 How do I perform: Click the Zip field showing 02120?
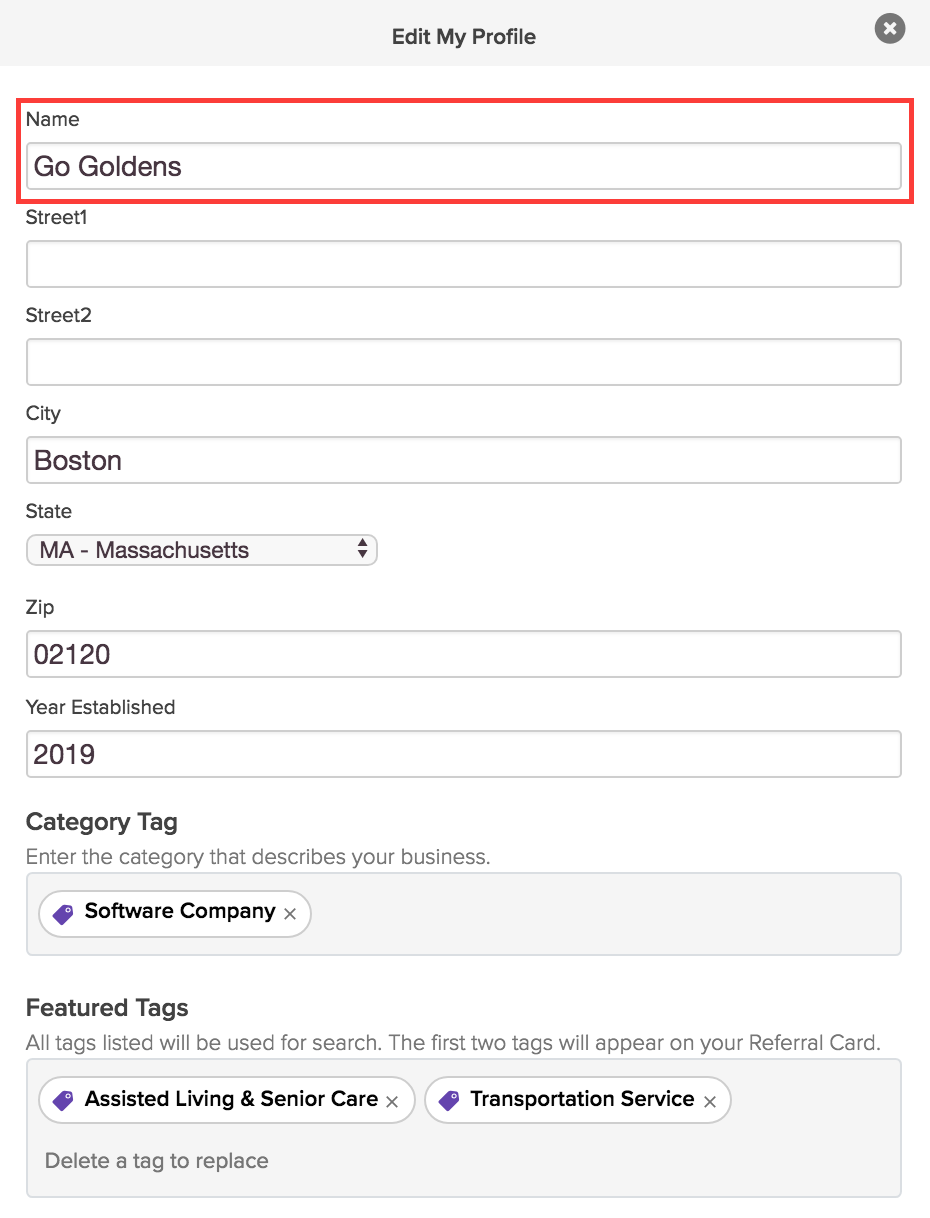pos(464,654)
